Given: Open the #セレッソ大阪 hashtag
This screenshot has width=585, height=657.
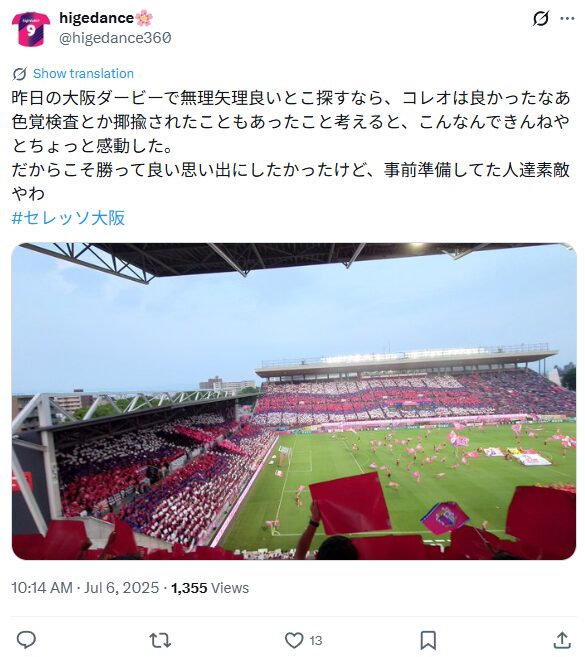Looking at the screenshot, I should coord(69,218).
